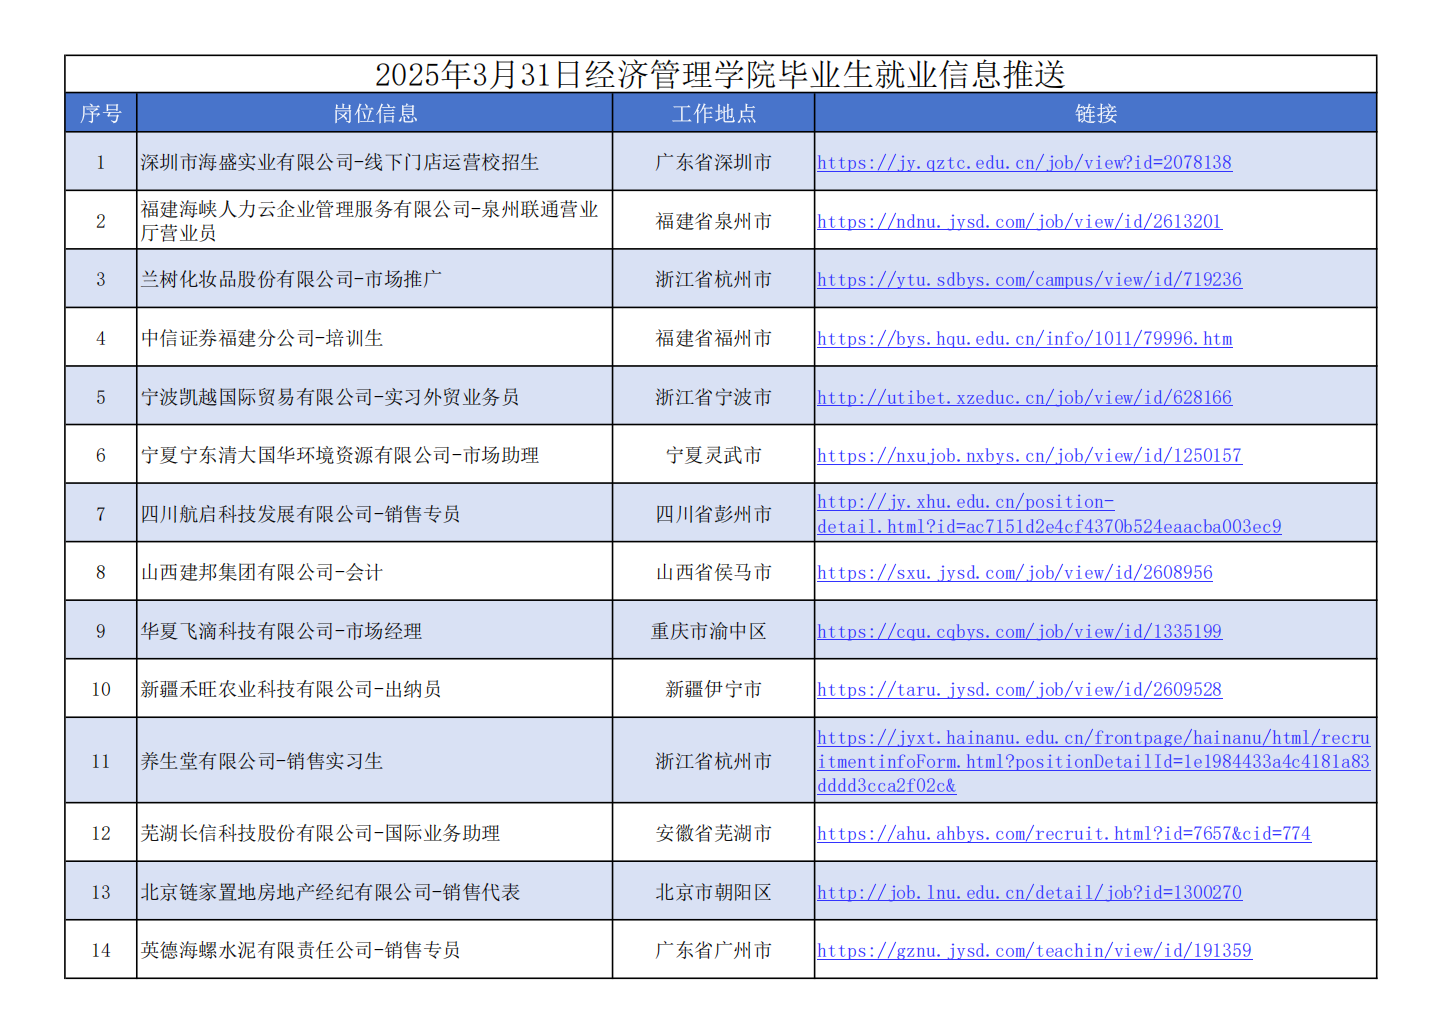Image resolution: width=1437 pixels, height=1011 pixels.
Task: Follow the utibet.xzeduc.cn job link
Action: 1024,397
